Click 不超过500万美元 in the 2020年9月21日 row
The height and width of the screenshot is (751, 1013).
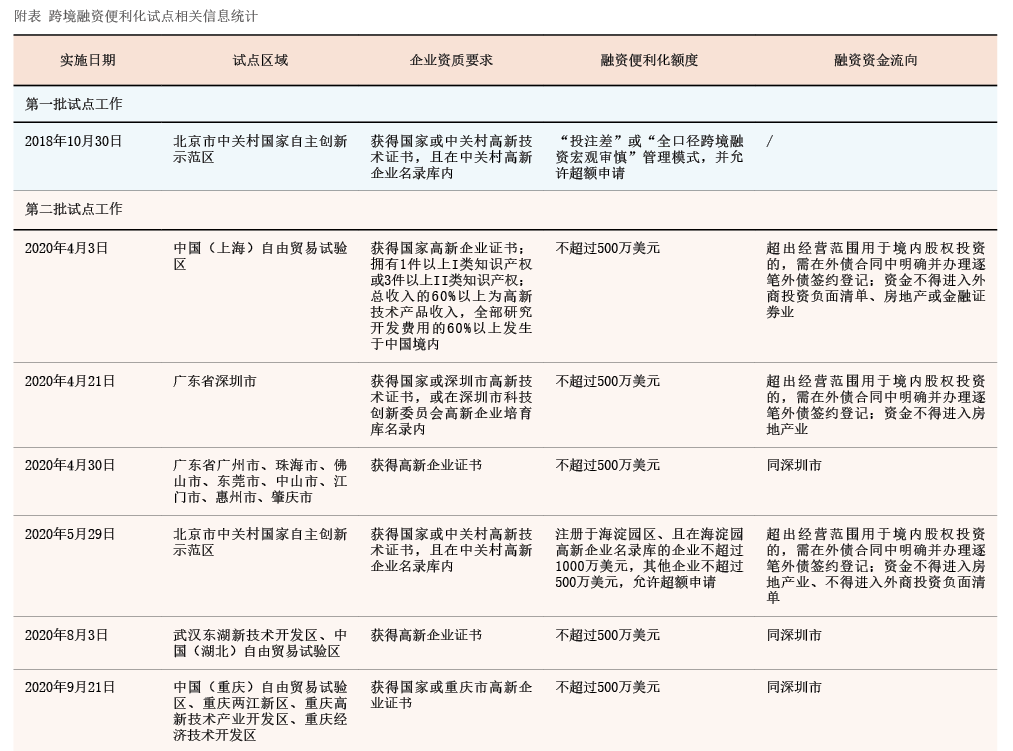coord(608,687)
